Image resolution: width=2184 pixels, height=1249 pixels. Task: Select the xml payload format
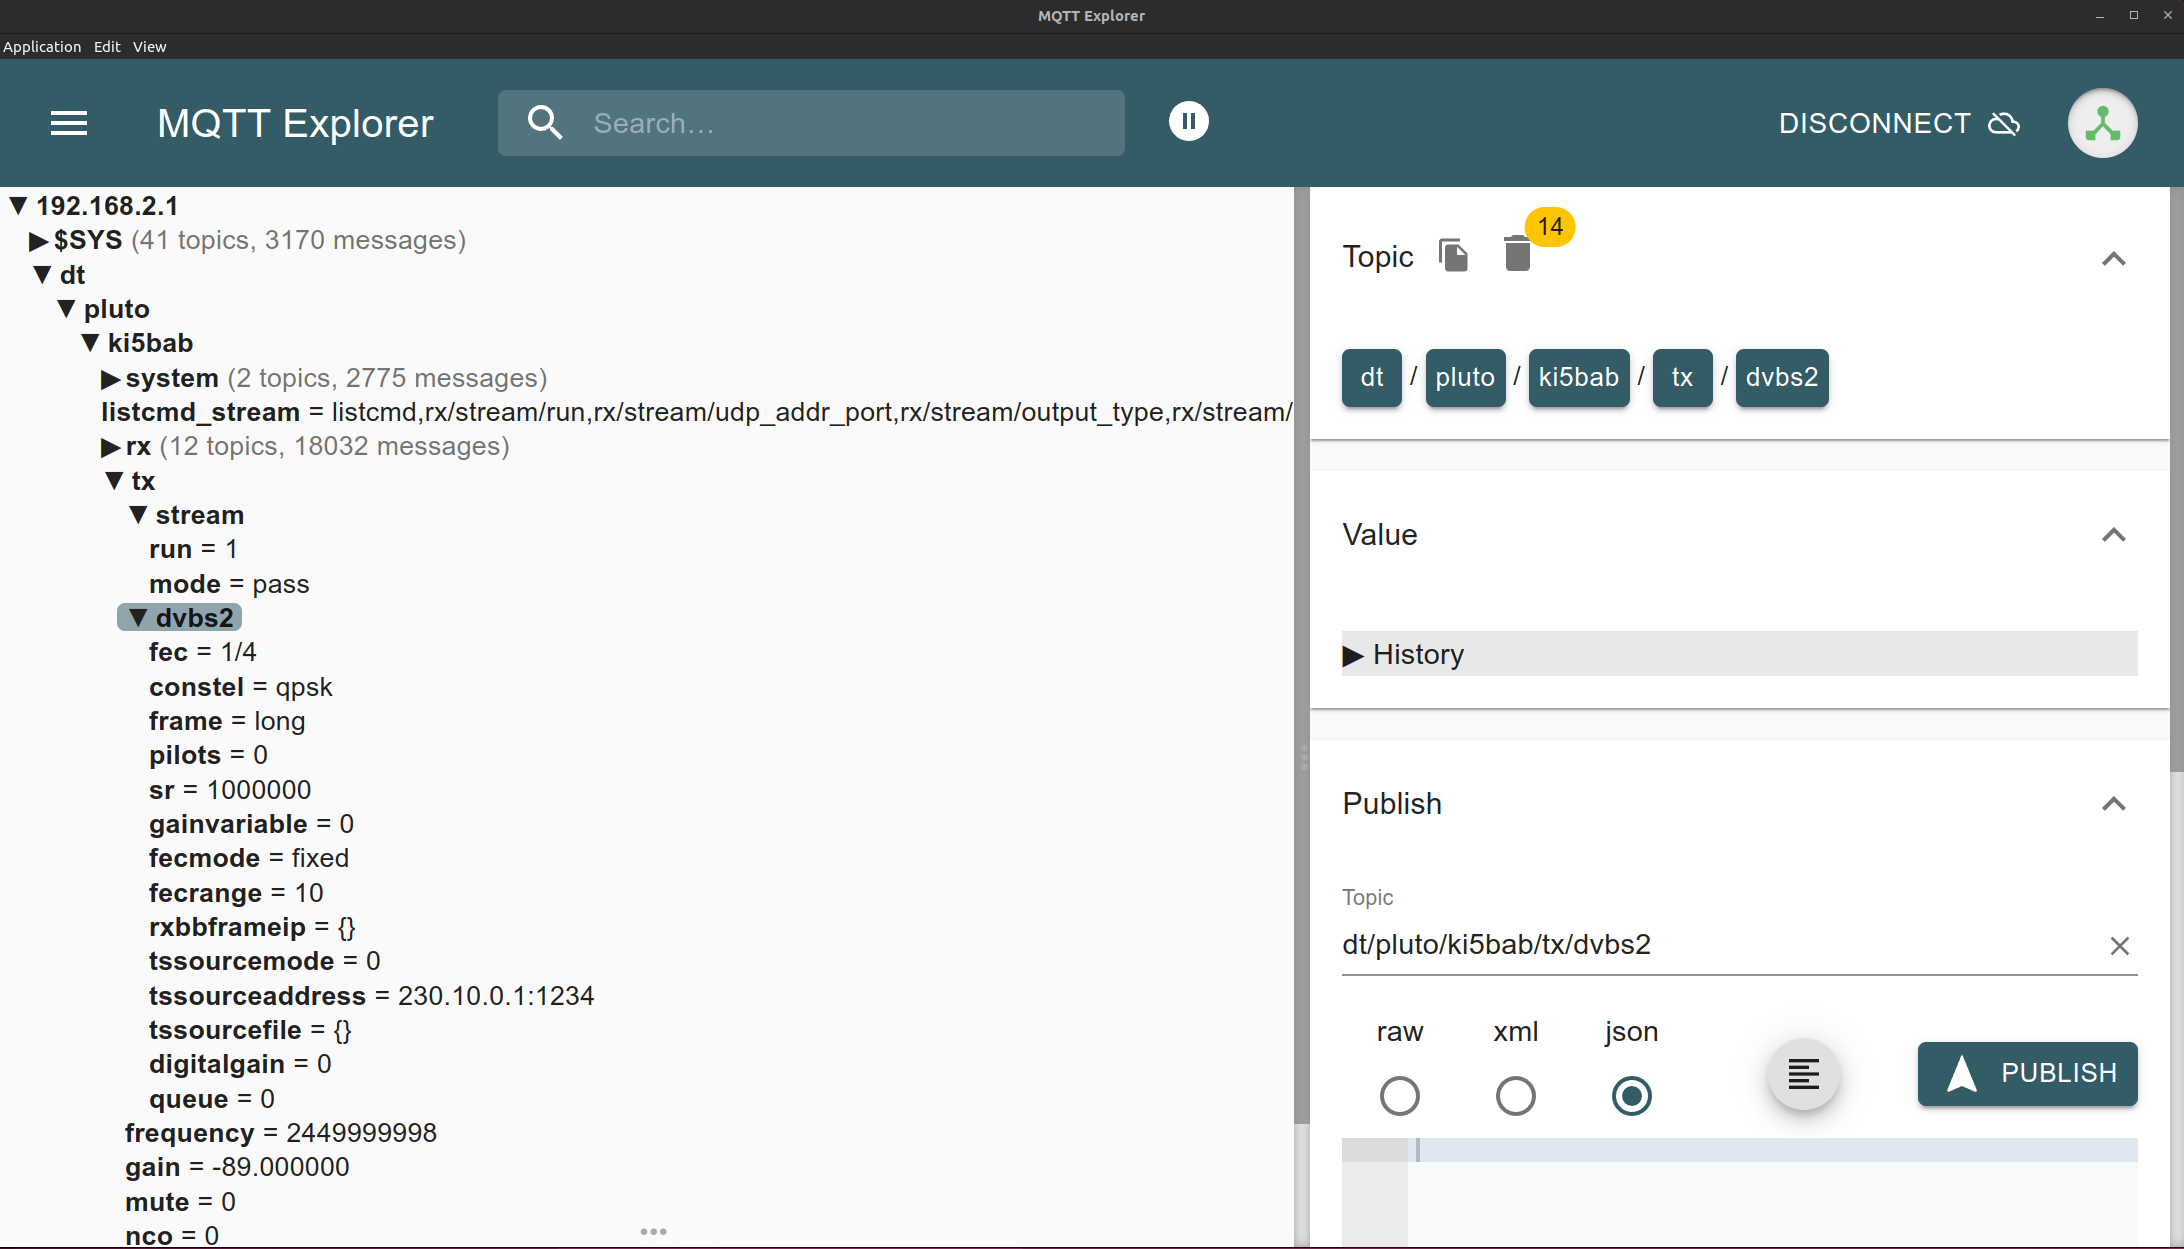1515,1096
